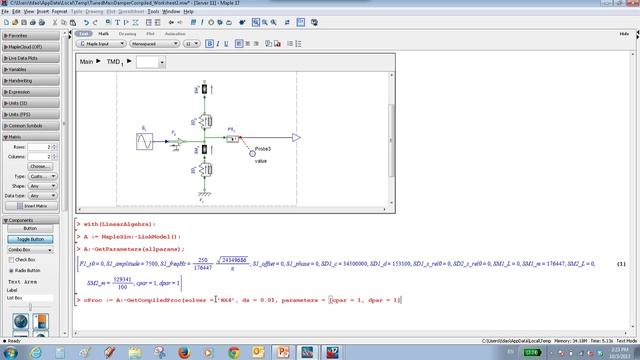Image resolution: width=640 pixels, height=360 pixels.
Task: Click the Chrome icon in the taskbar
Action: (234, 352)
